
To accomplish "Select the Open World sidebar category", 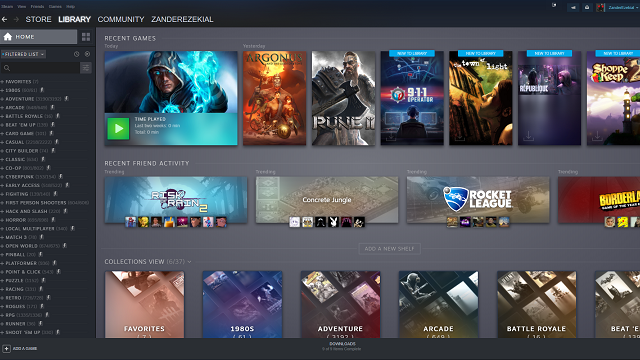I will coord(22,246).
